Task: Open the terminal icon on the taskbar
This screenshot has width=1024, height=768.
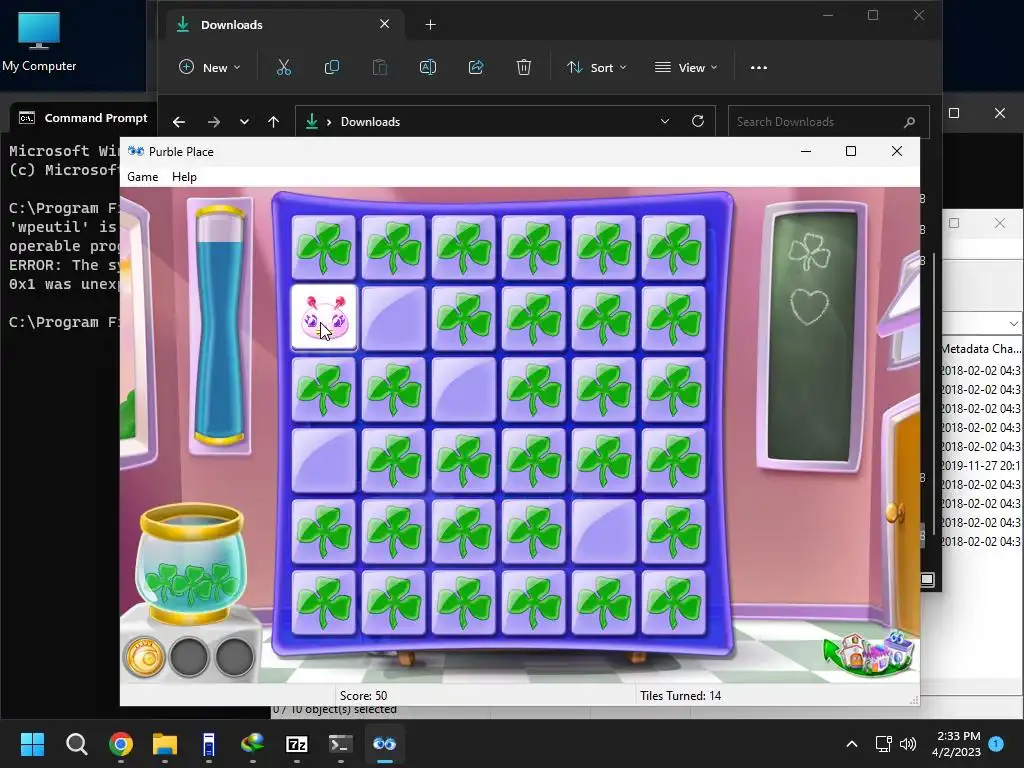Action: click(x=340, y=744)
